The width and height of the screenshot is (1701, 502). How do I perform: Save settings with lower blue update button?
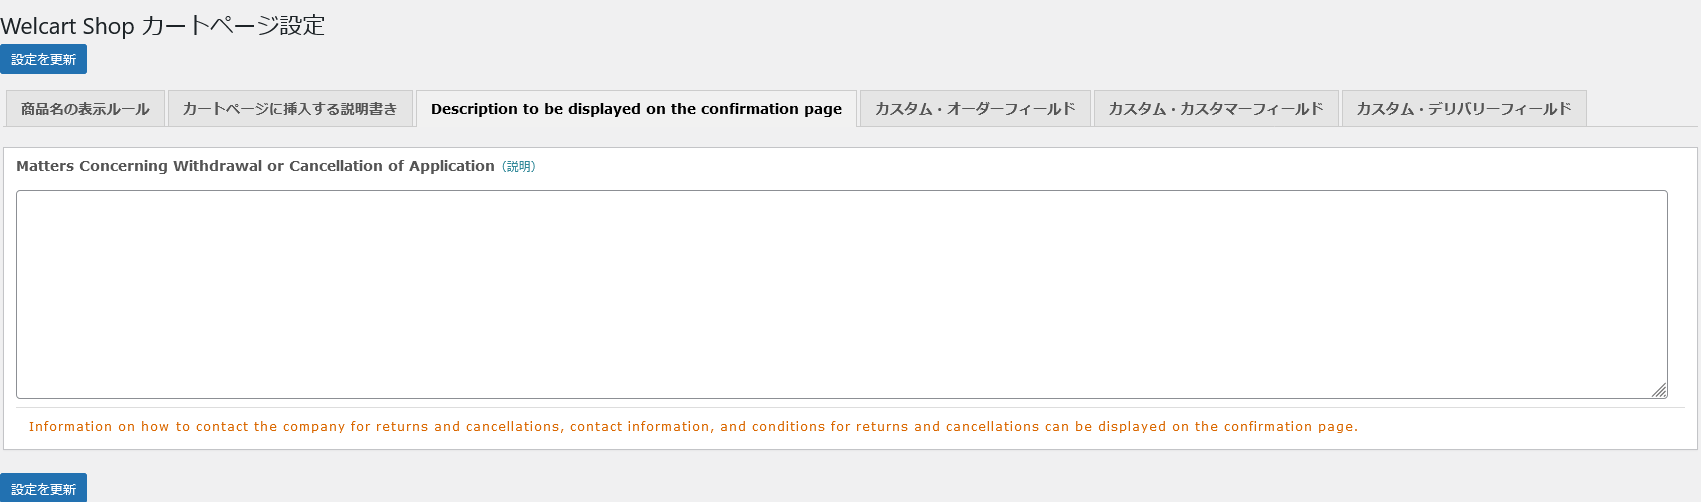[43, 488]
